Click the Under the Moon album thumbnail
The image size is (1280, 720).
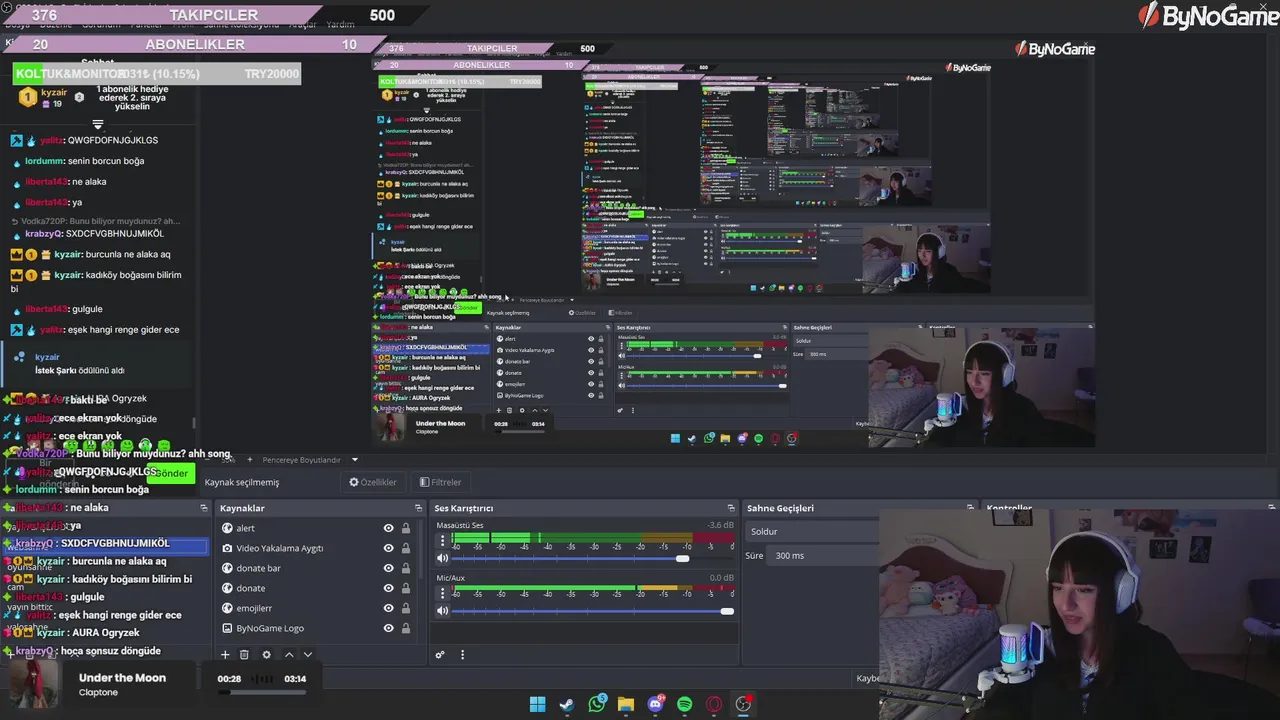35,684
